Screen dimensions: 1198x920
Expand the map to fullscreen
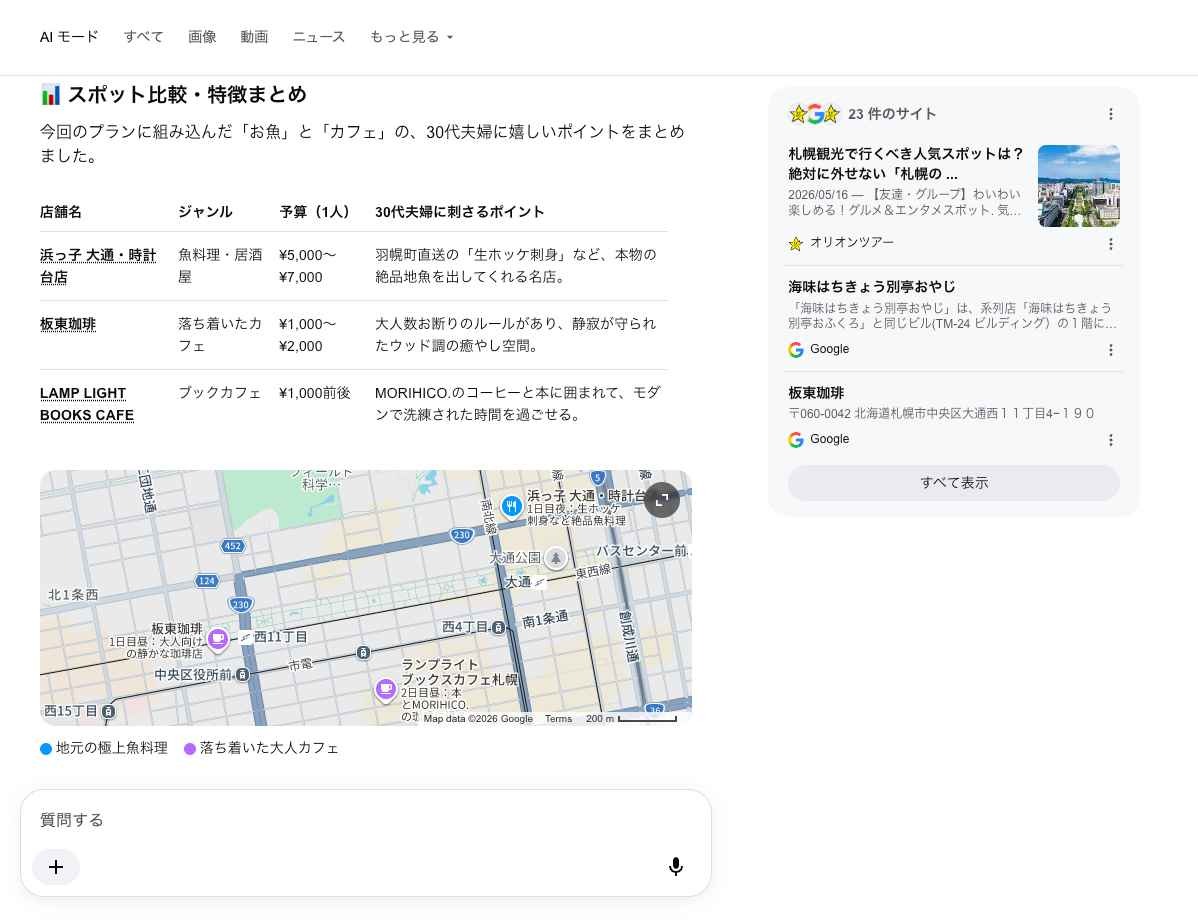[x=662, y=500]
